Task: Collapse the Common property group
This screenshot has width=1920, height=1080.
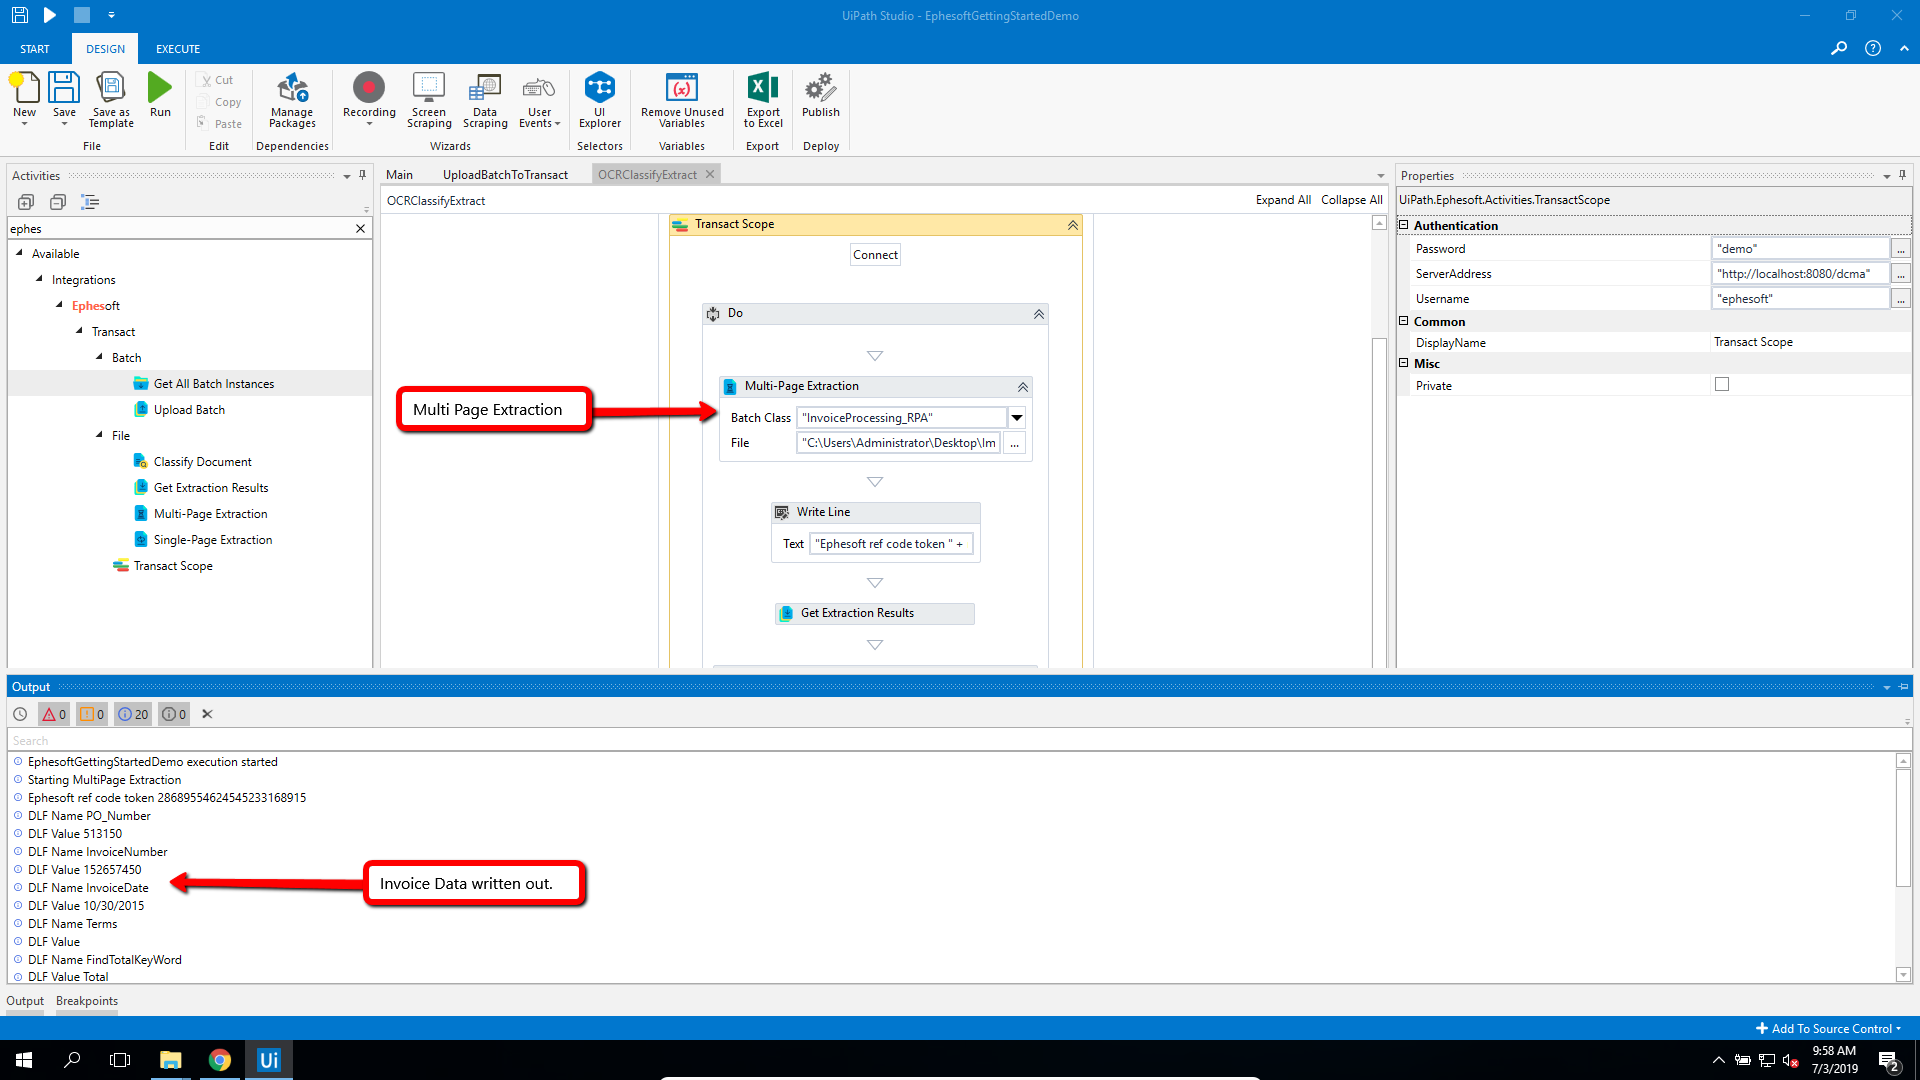Action: point(1404,321)
